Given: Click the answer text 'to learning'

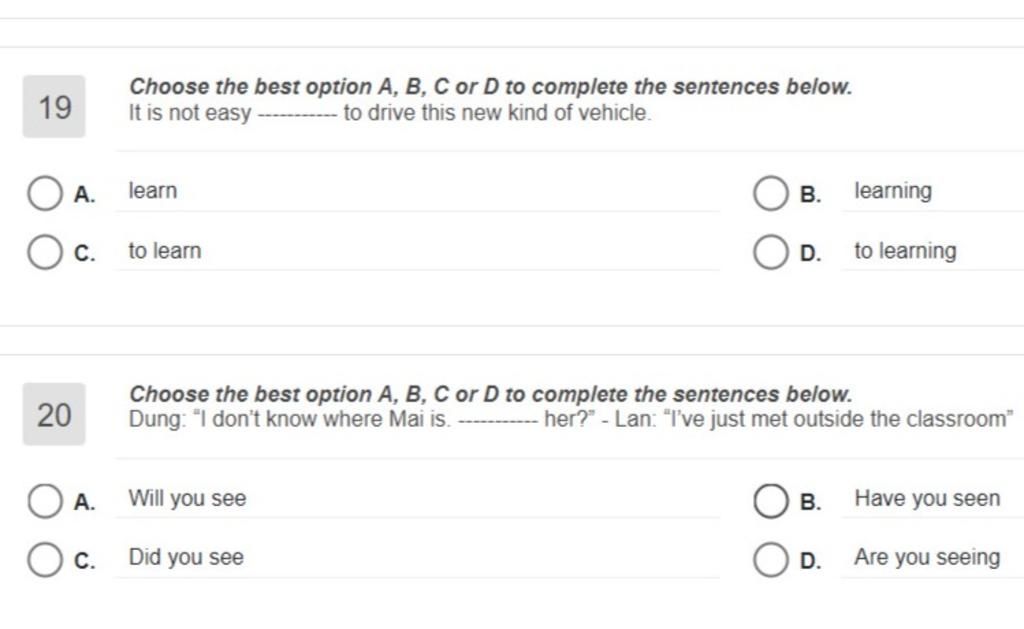Looking at the screenshot, I should [x=905, y=251].
